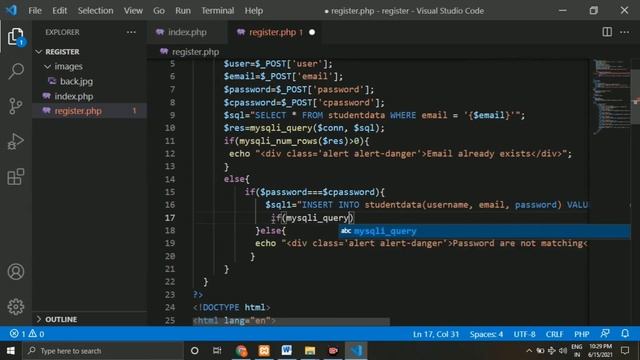Image resolution: width=640 pixels, height=360 pixels.
Task: Change language mode via PHP
Action: (x=582, y=334)
